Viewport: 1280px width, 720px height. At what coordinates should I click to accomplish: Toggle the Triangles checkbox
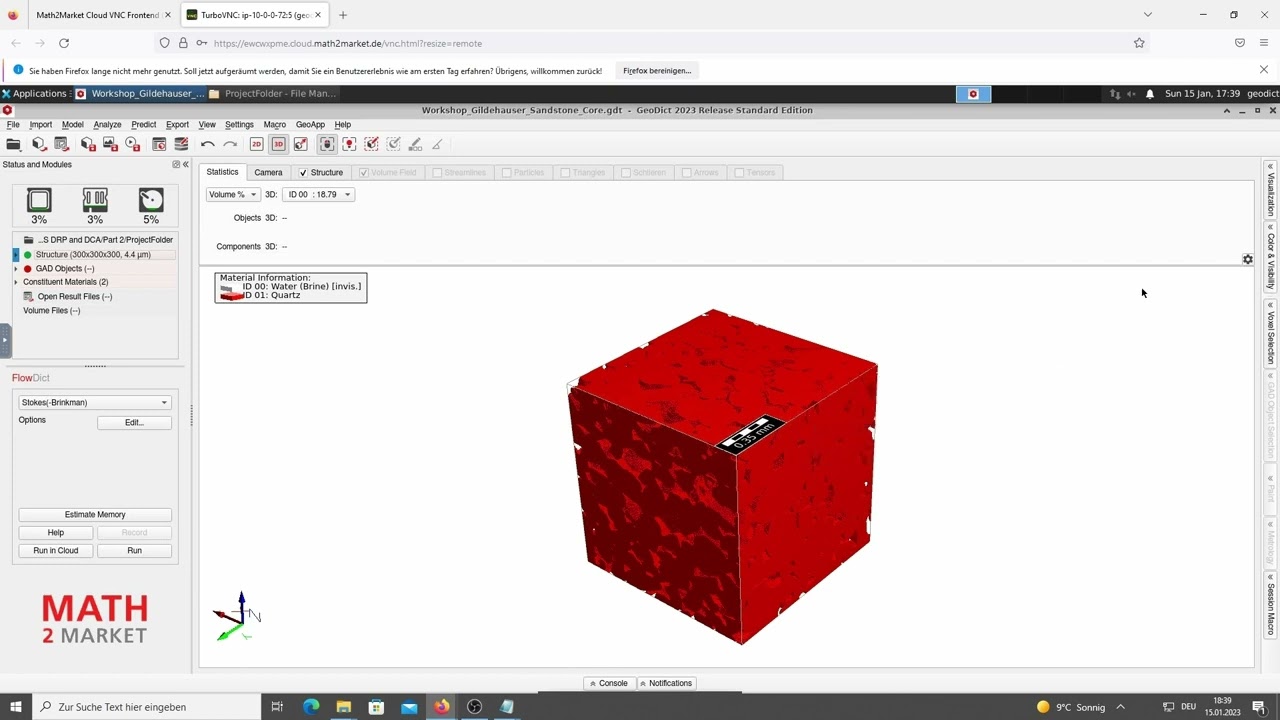(x=565, y=172)
